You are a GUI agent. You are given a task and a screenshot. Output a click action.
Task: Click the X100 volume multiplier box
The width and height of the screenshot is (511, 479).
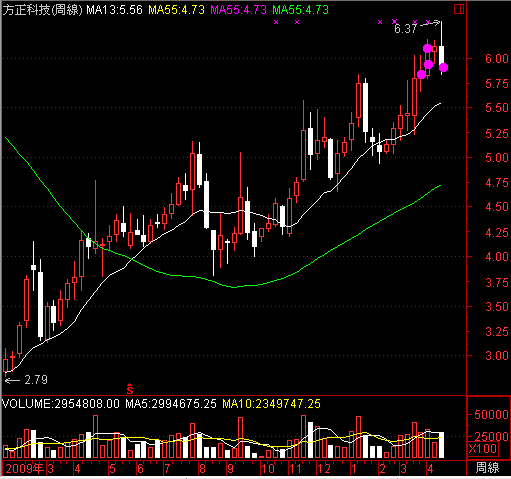coord(483,449)
